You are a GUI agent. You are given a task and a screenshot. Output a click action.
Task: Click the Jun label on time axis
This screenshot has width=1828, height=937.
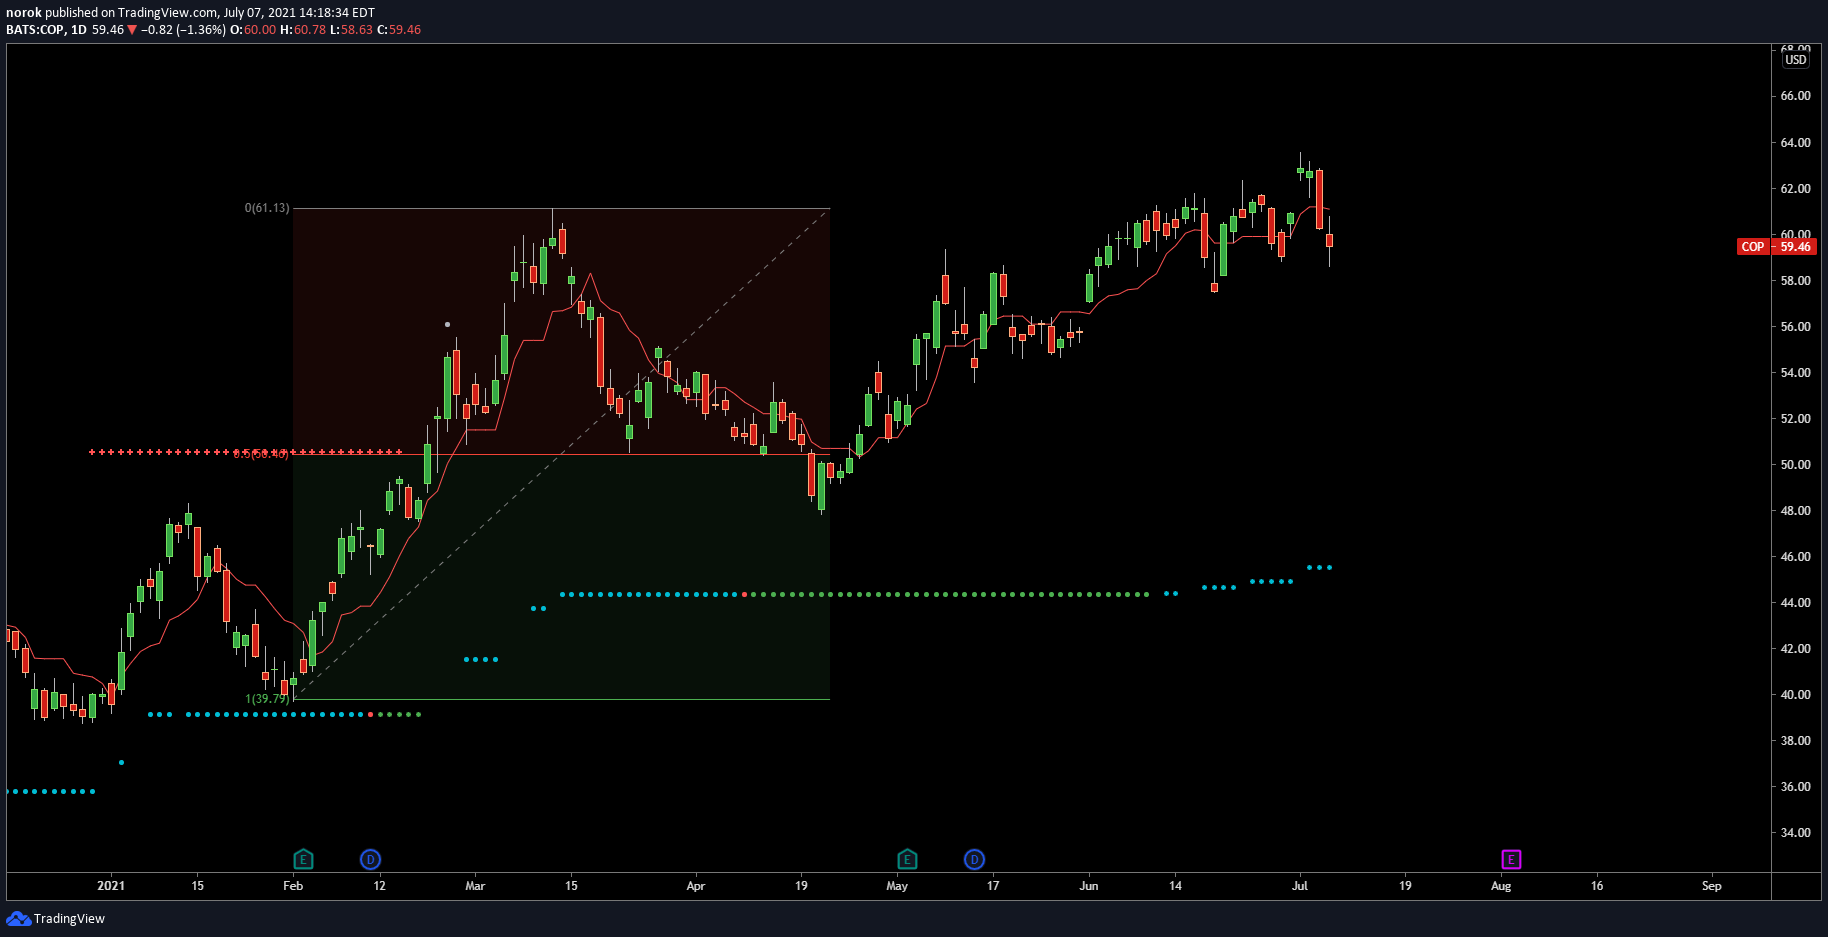tap(1089, 886)
